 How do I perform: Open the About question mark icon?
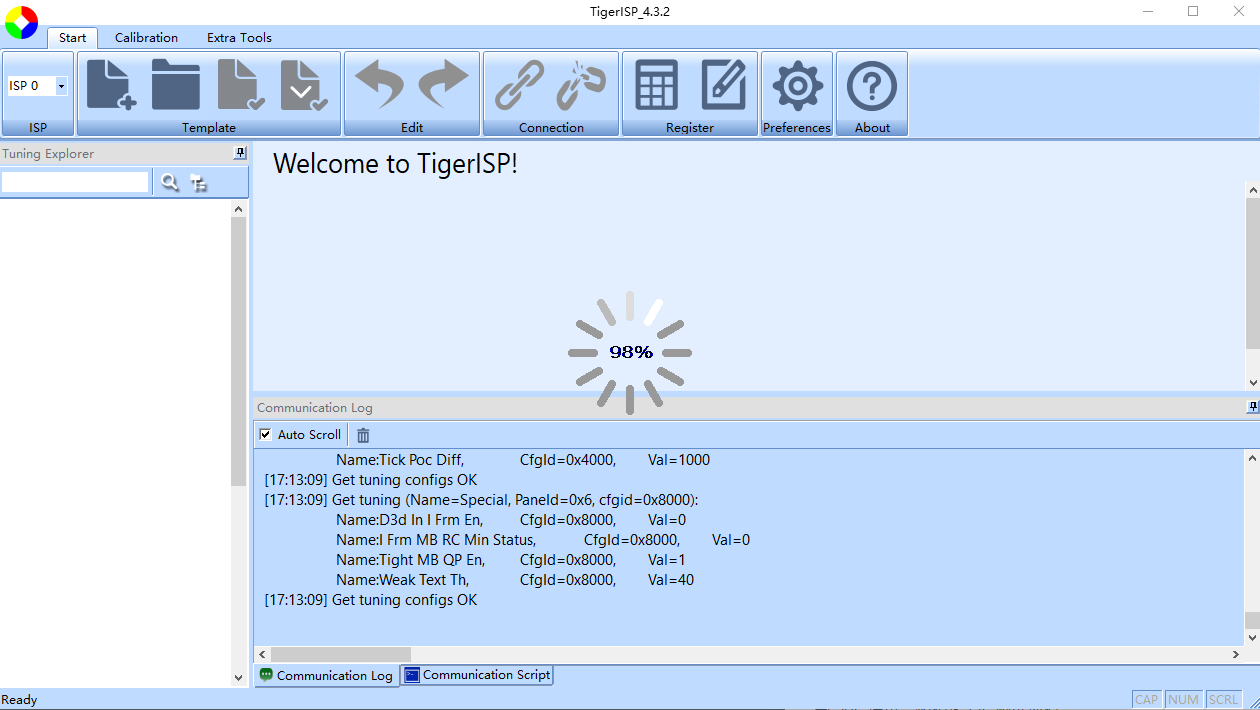tap(871, 85)
